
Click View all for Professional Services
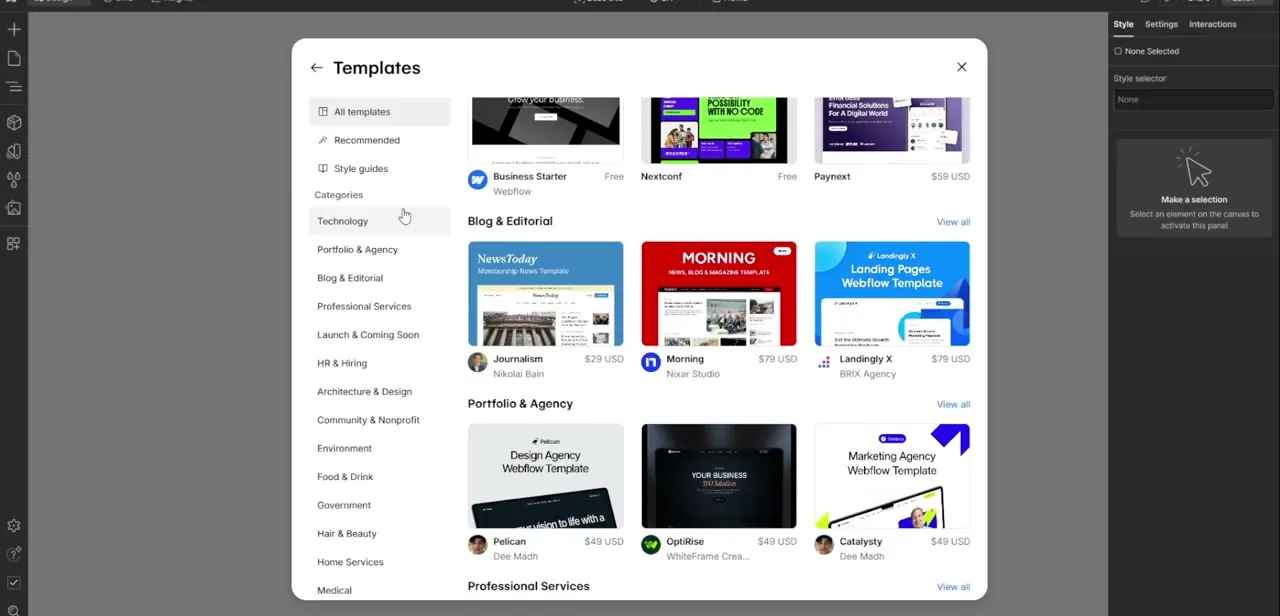click(953, 587)
